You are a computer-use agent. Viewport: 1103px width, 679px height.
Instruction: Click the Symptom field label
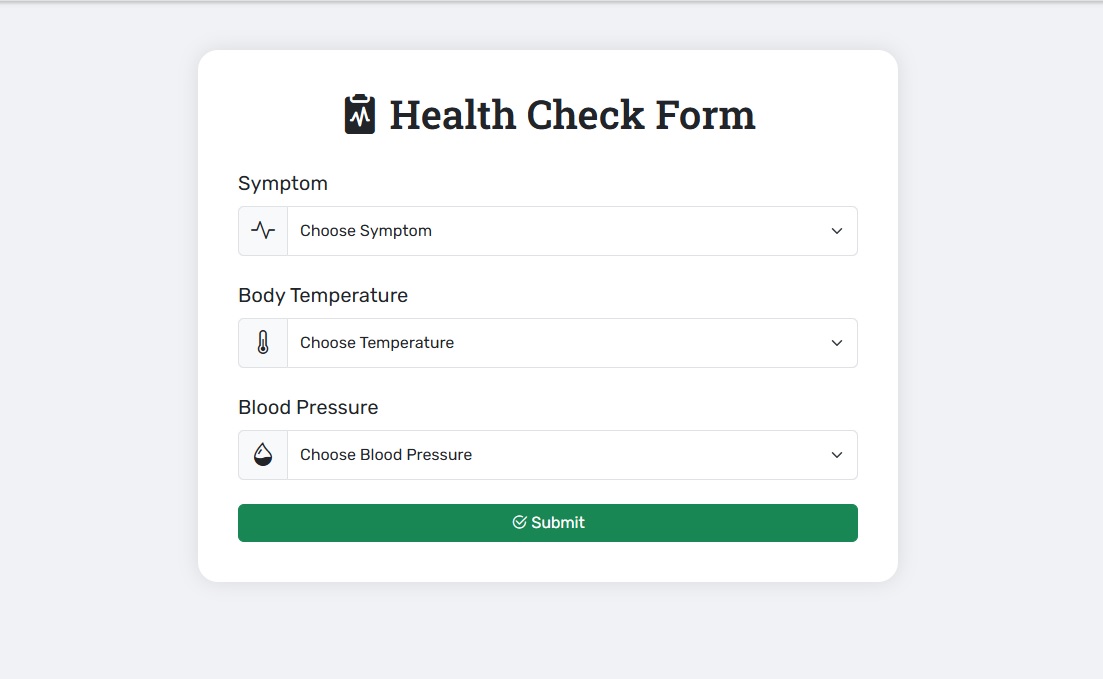(283, 184)
